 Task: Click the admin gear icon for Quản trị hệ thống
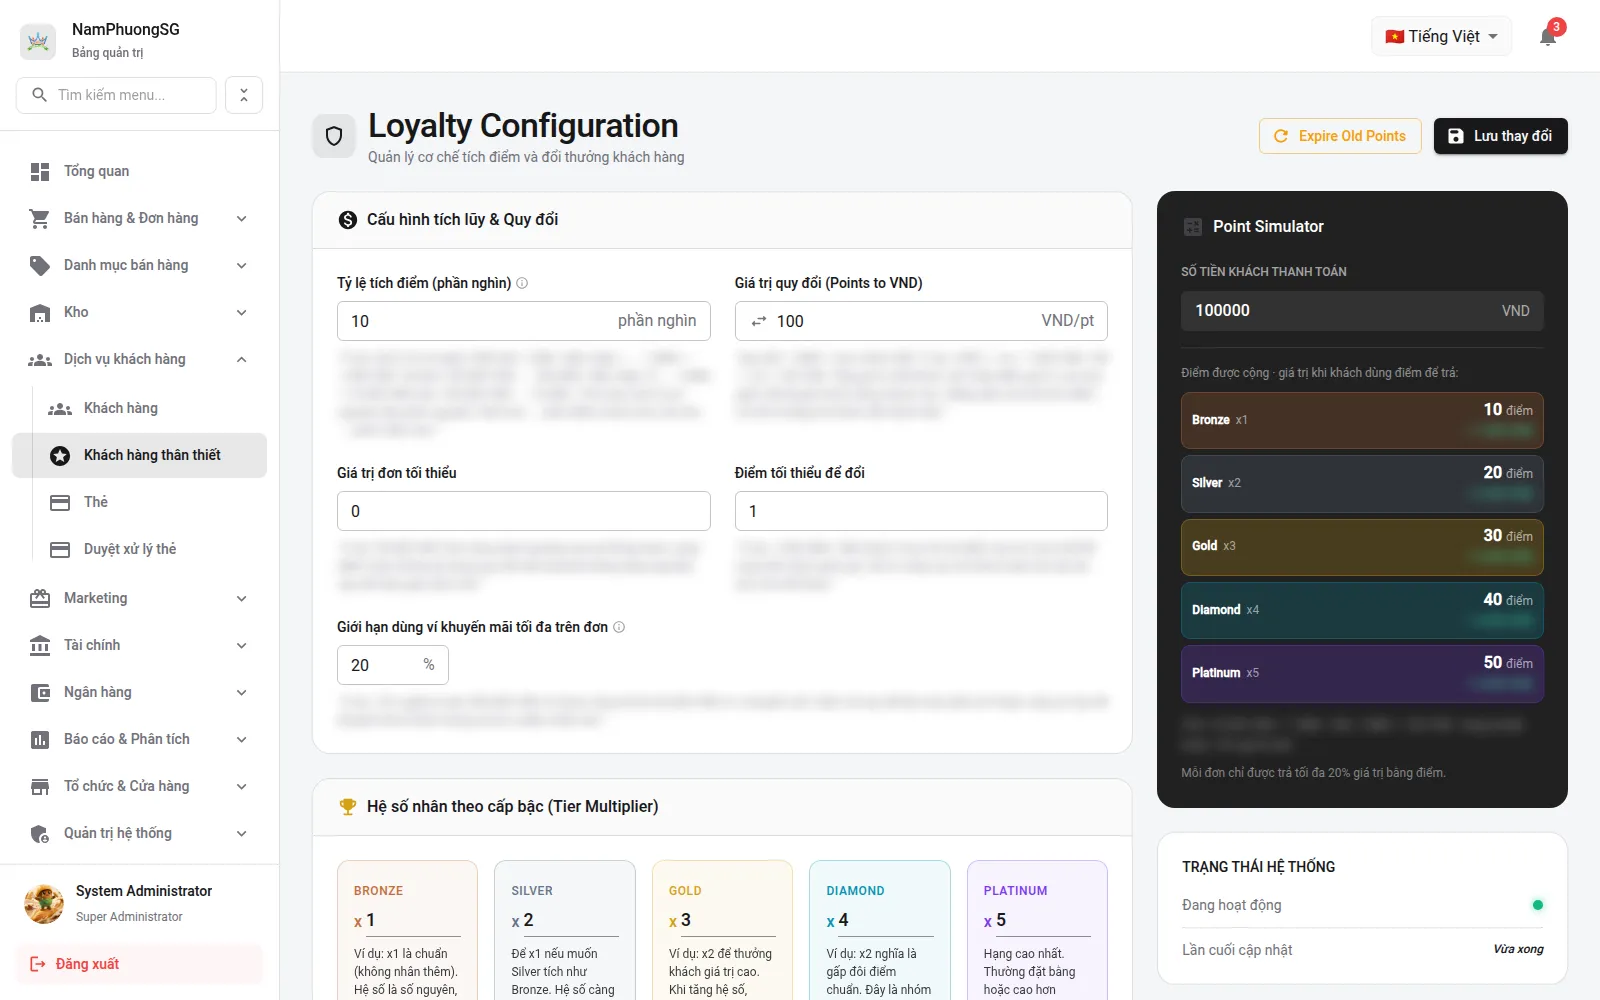[x=40, y=834]
